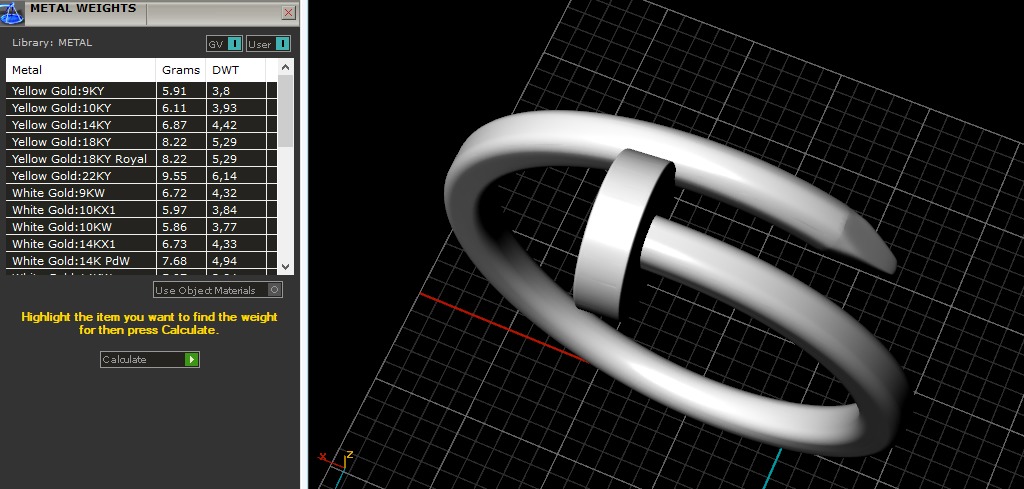1024x489 pixels.
Task: Select the White Gold:10KW row
Action: click(142, 227)
